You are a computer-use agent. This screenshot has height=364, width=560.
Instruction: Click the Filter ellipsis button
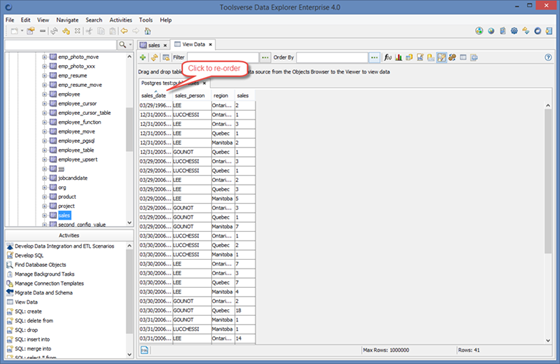click(265, 58)
